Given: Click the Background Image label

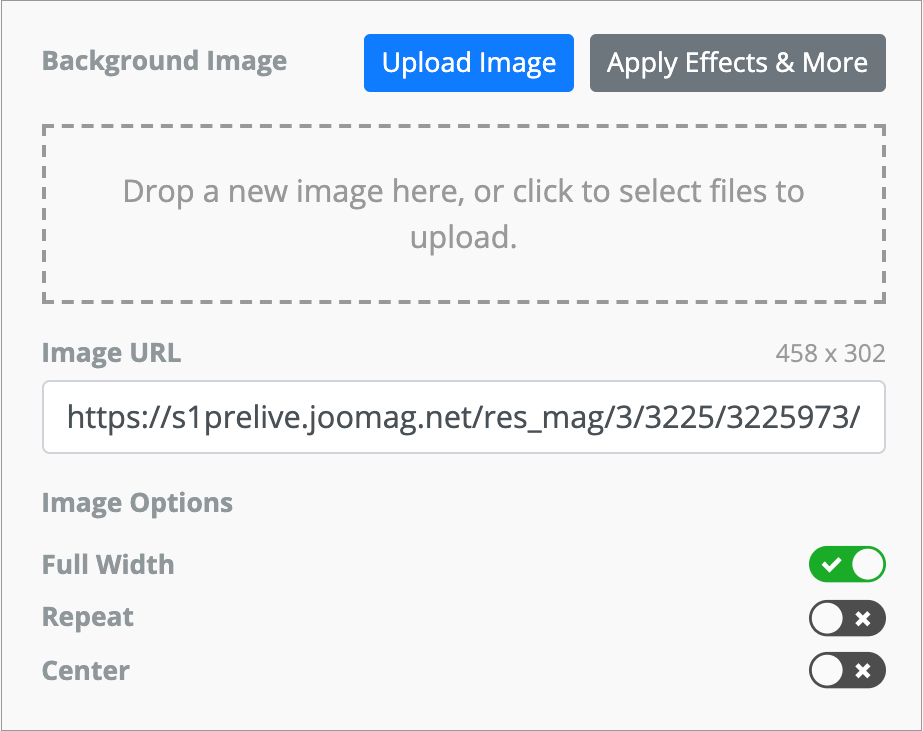Looking at the screenshot, I should [164, 61].
